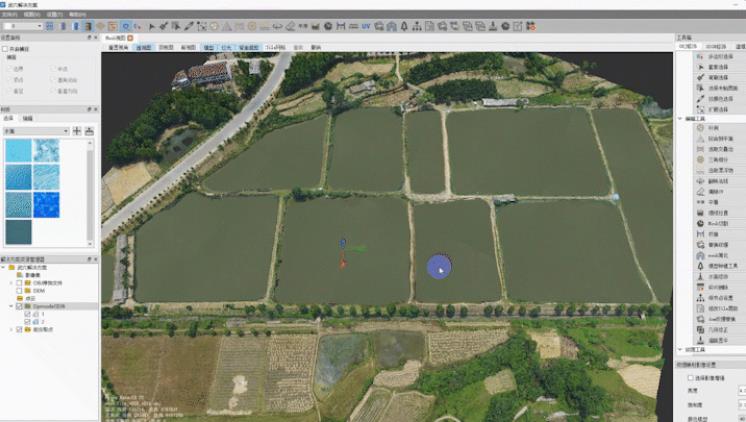
Task: Switch to the 编辑 tab in texture panel
Action: (28, 118)
